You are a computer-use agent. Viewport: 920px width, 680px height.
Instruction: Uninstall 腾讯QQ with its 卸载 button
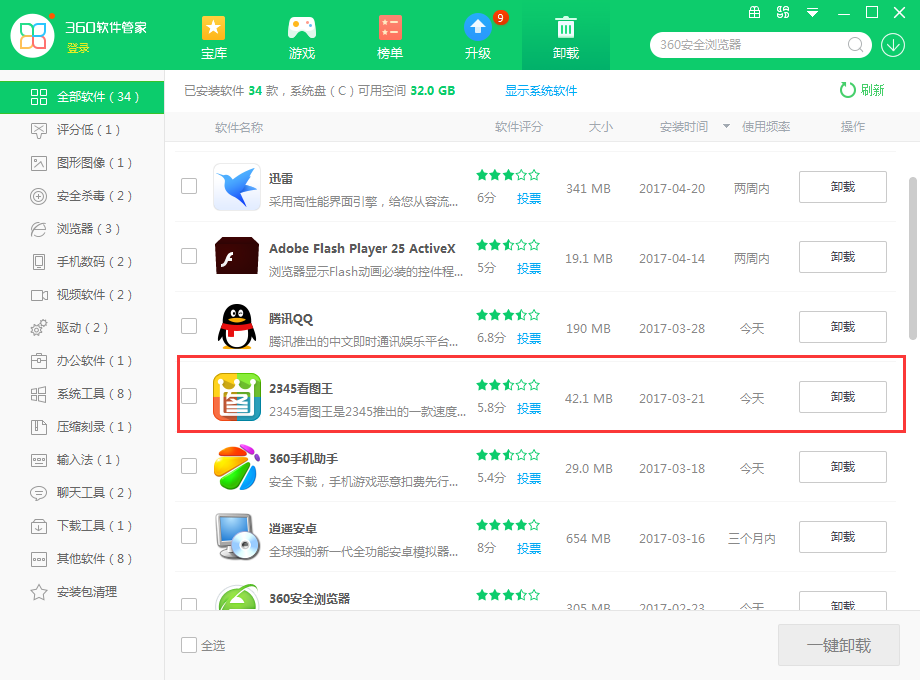(842, 327)
